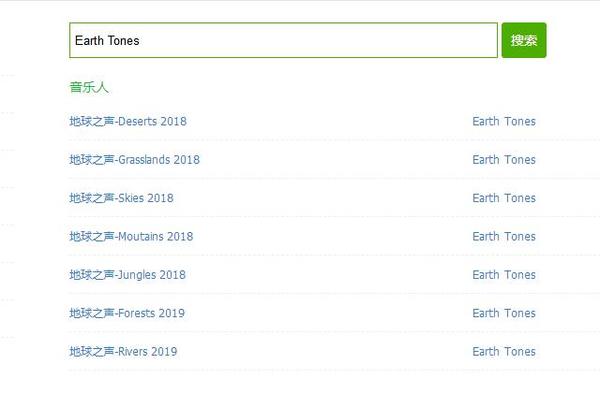Click the typed 'Earth Tones' query text
This screenshot has height=408, width=600.
pos(107,41)
